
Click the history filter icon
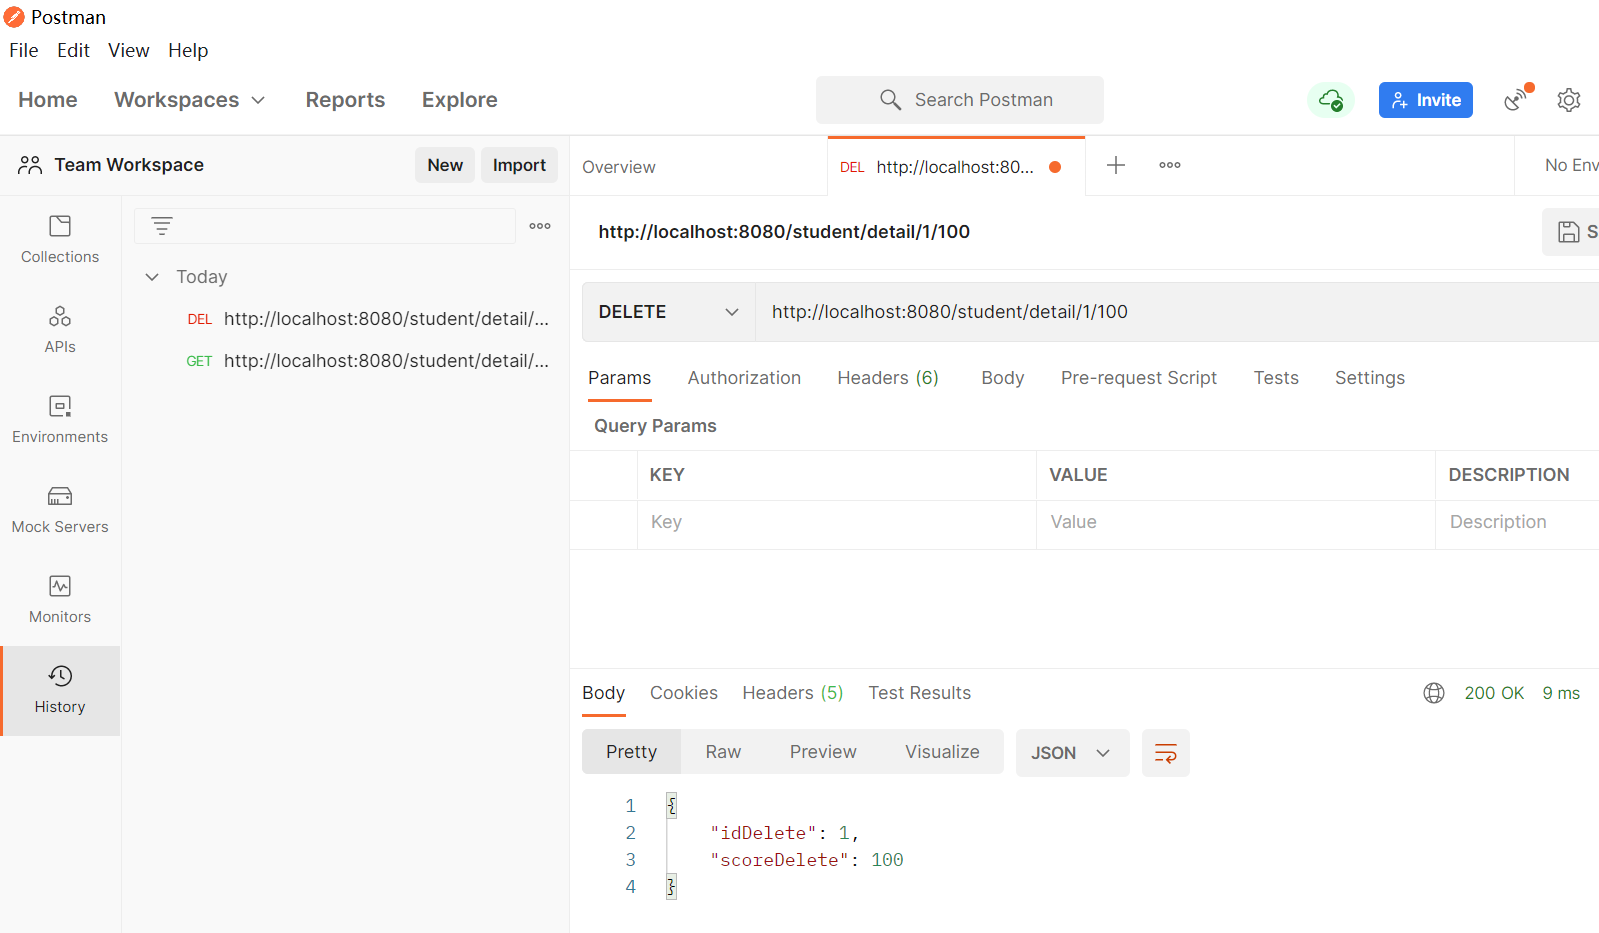162,226
